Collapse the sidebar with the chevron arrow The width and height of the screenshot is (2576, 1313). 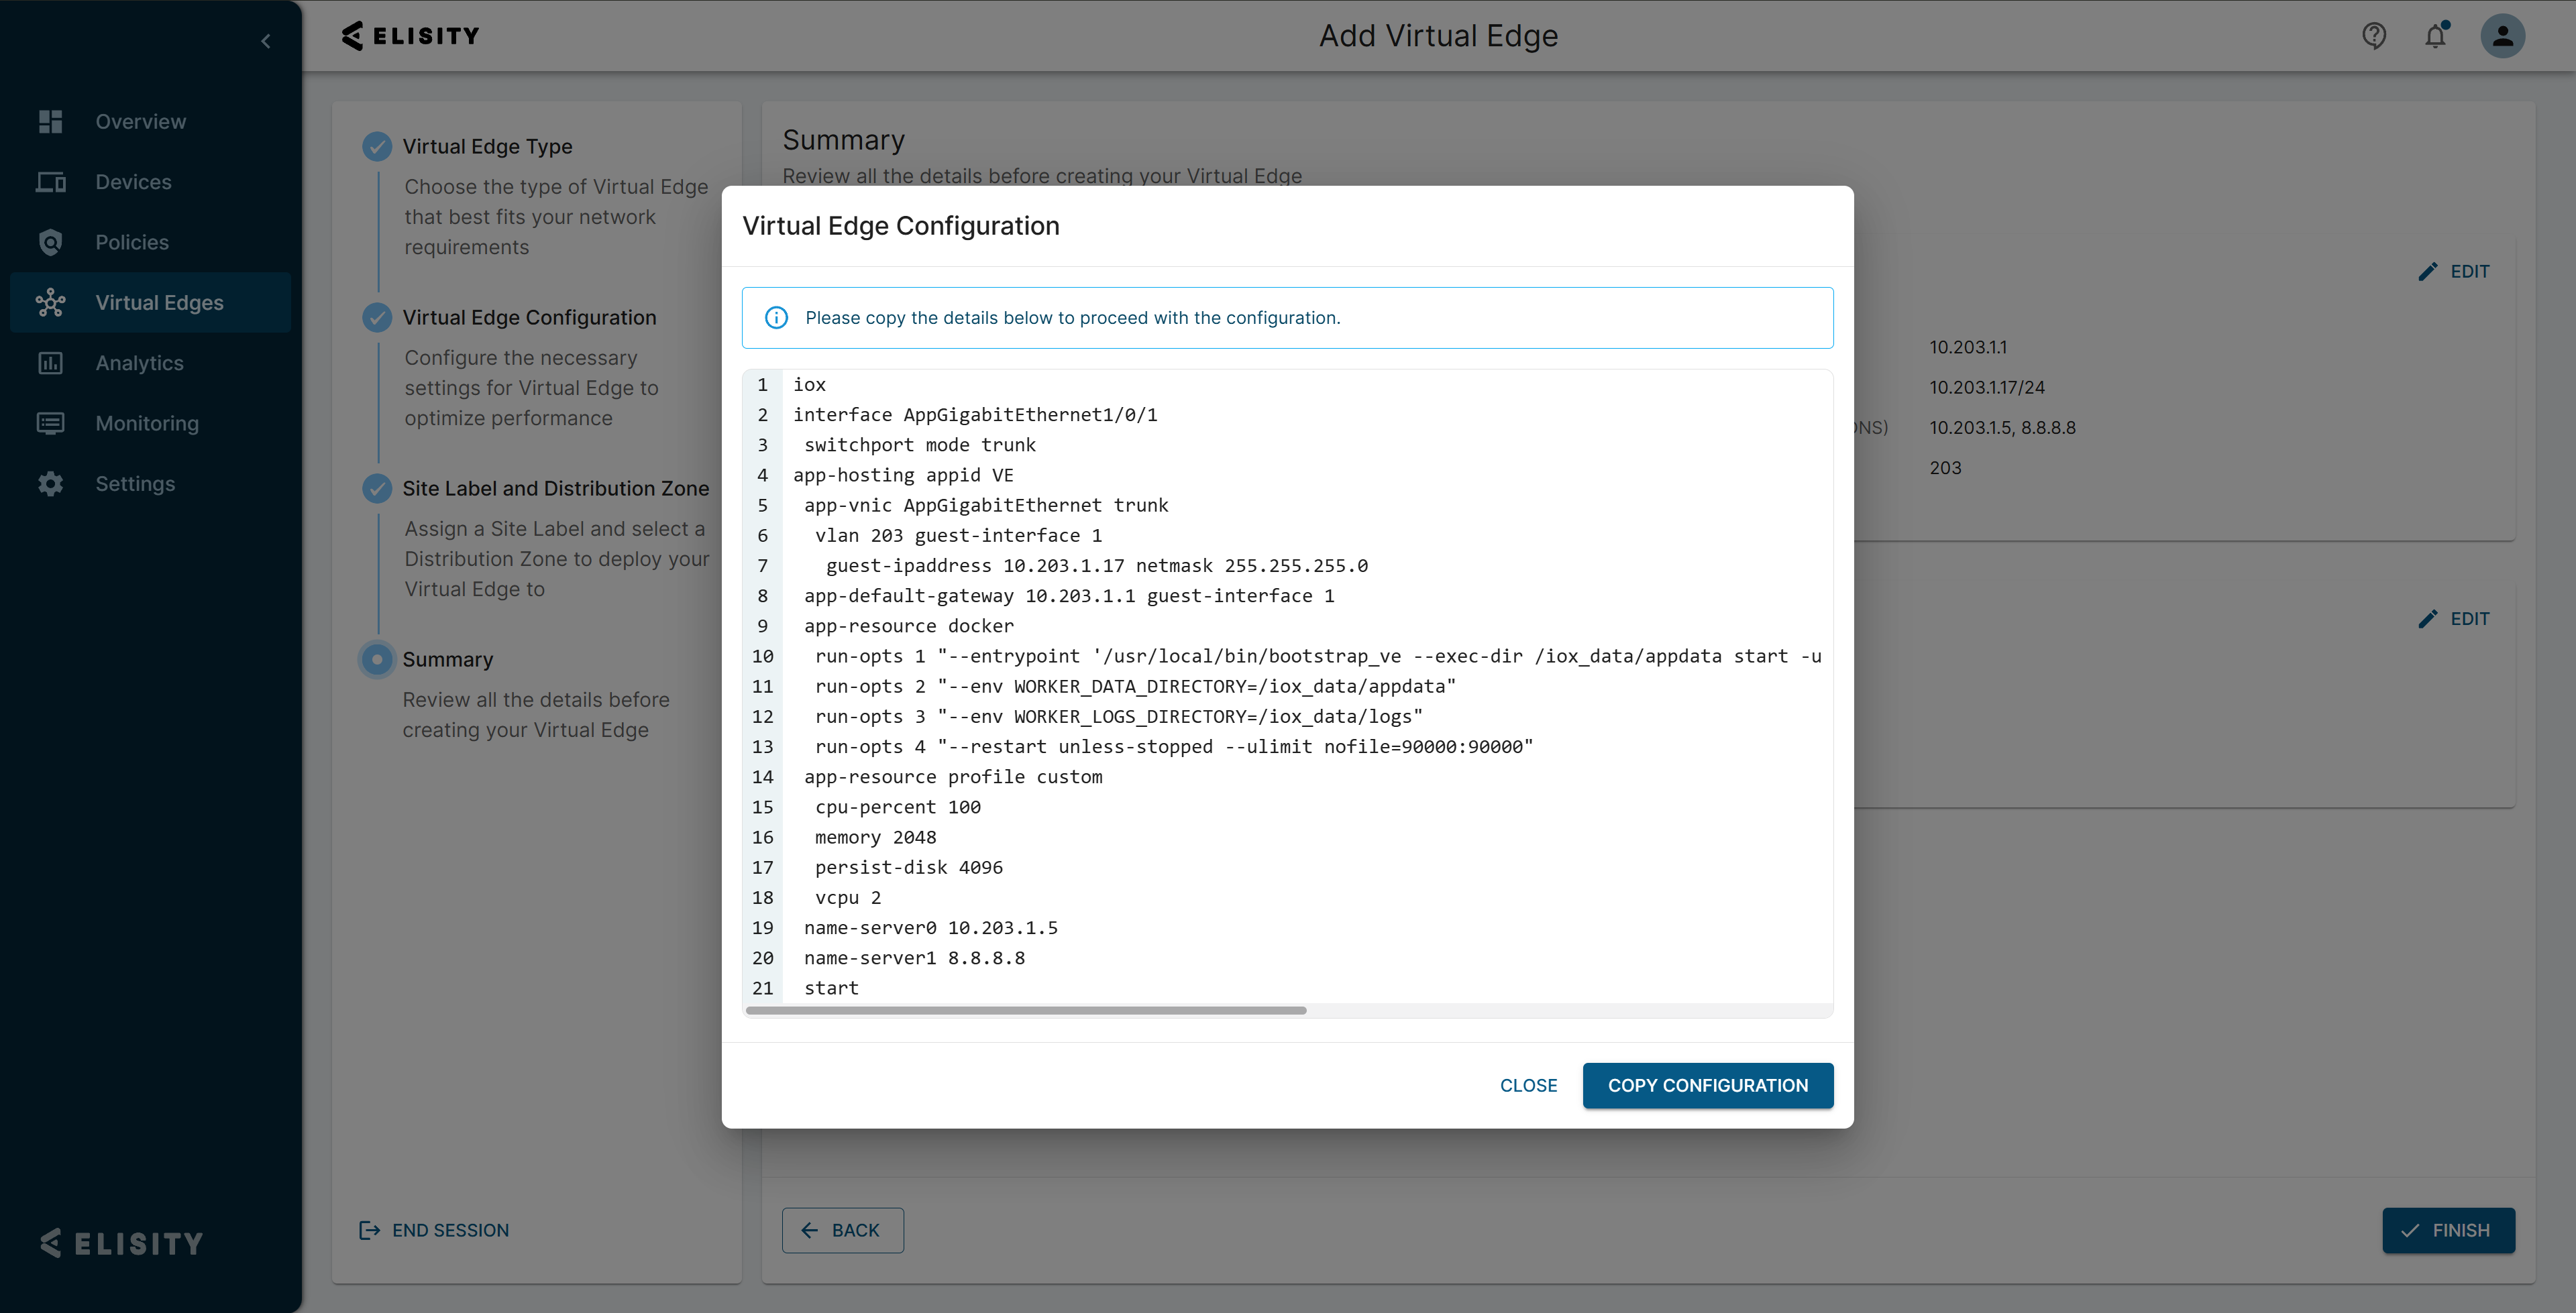266,41
